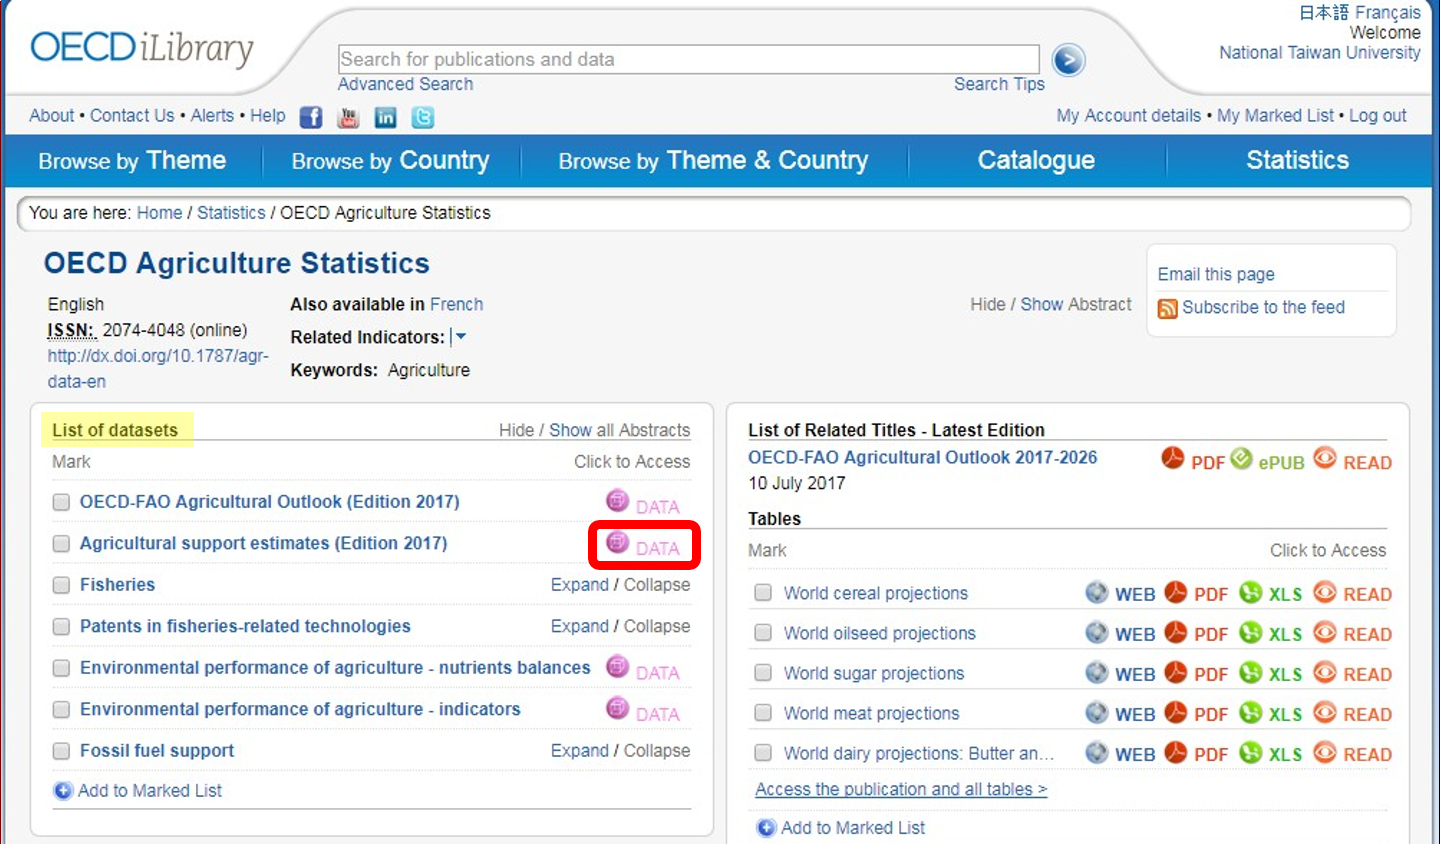
Task: Download PDF of World cereal projections
Action: [x=1196, y=593]
